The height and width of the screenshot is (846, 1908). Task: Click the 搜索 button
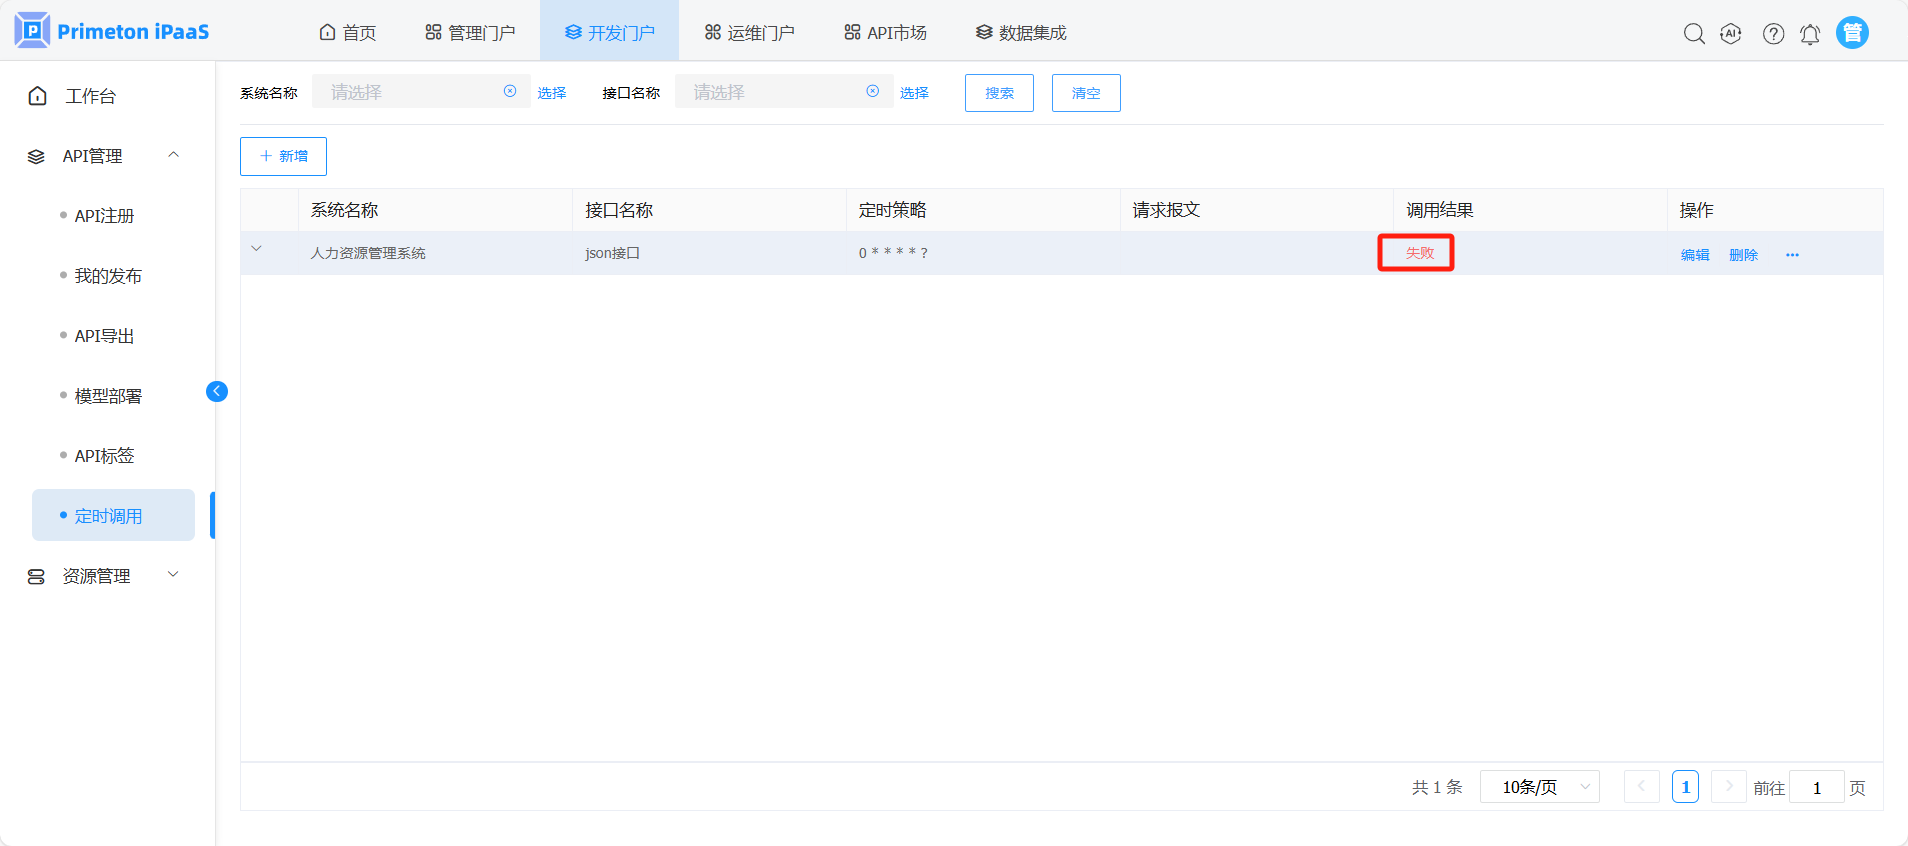(999, 93)
